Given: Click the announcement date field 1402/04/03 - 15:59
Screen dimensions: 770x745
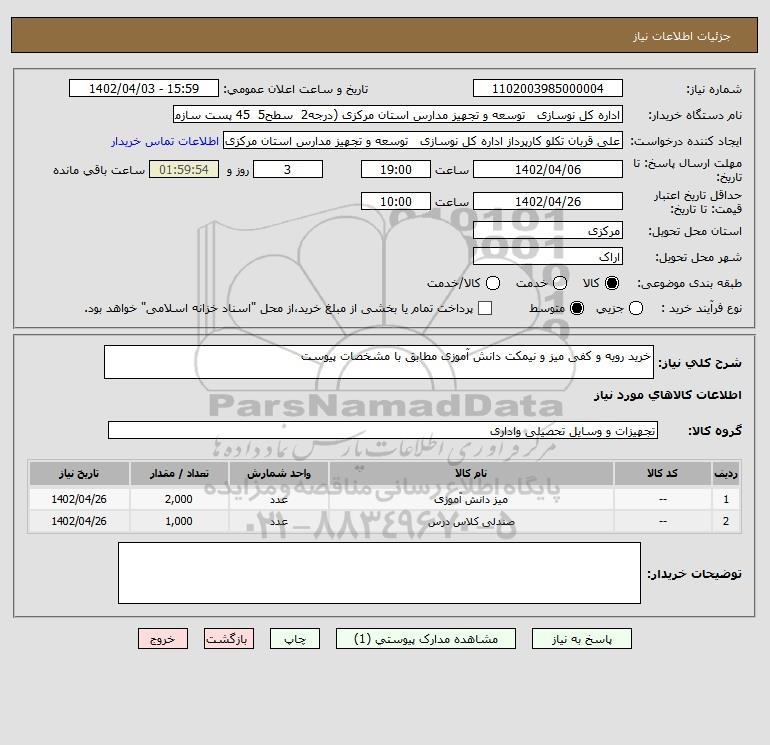Looking at the screenshot, I should [x=144, y=89].
